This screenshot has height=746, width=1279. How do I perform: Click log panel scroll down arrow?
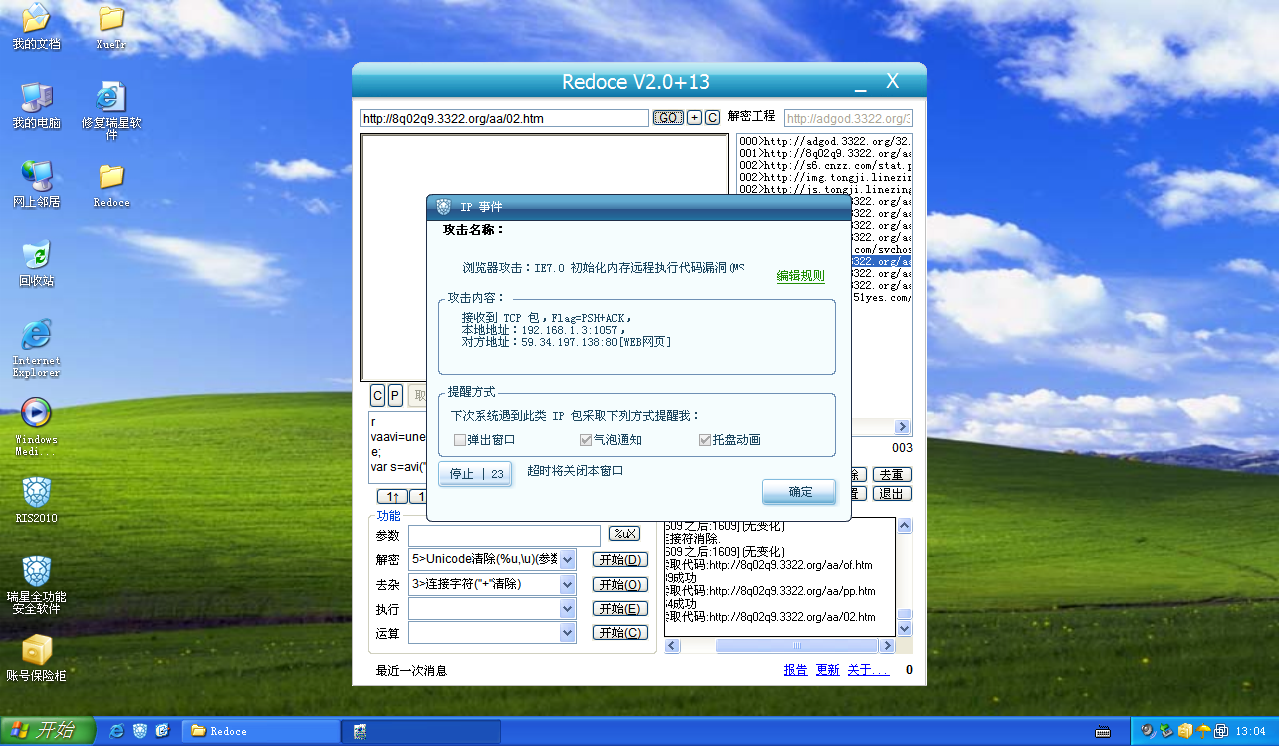coord(905,629)
